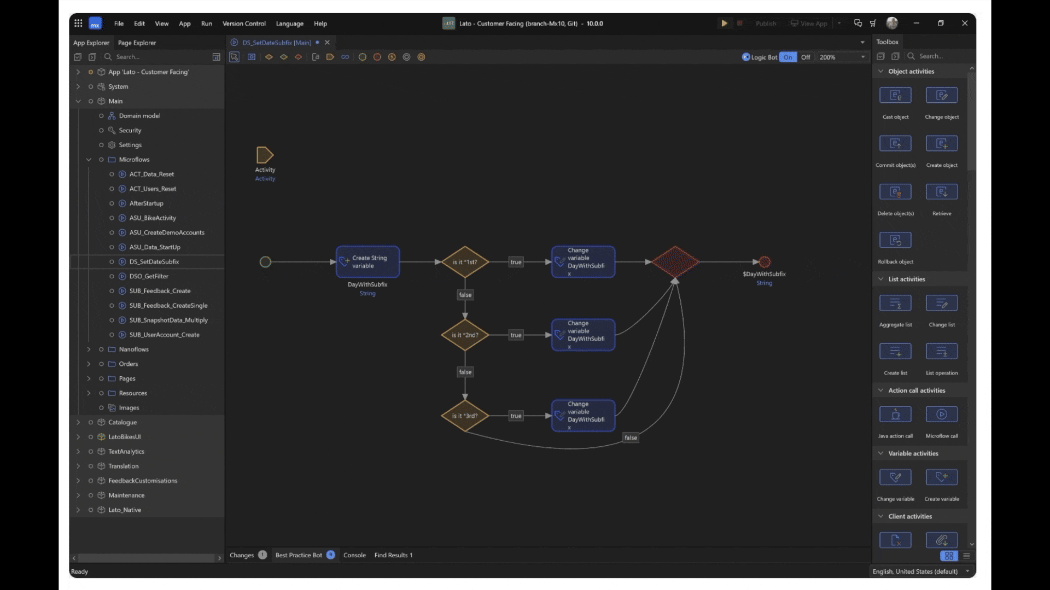Collapse the Microflows folder
Image resolution: width=1050 pixels, height=590 pixels.
[87, 159]
